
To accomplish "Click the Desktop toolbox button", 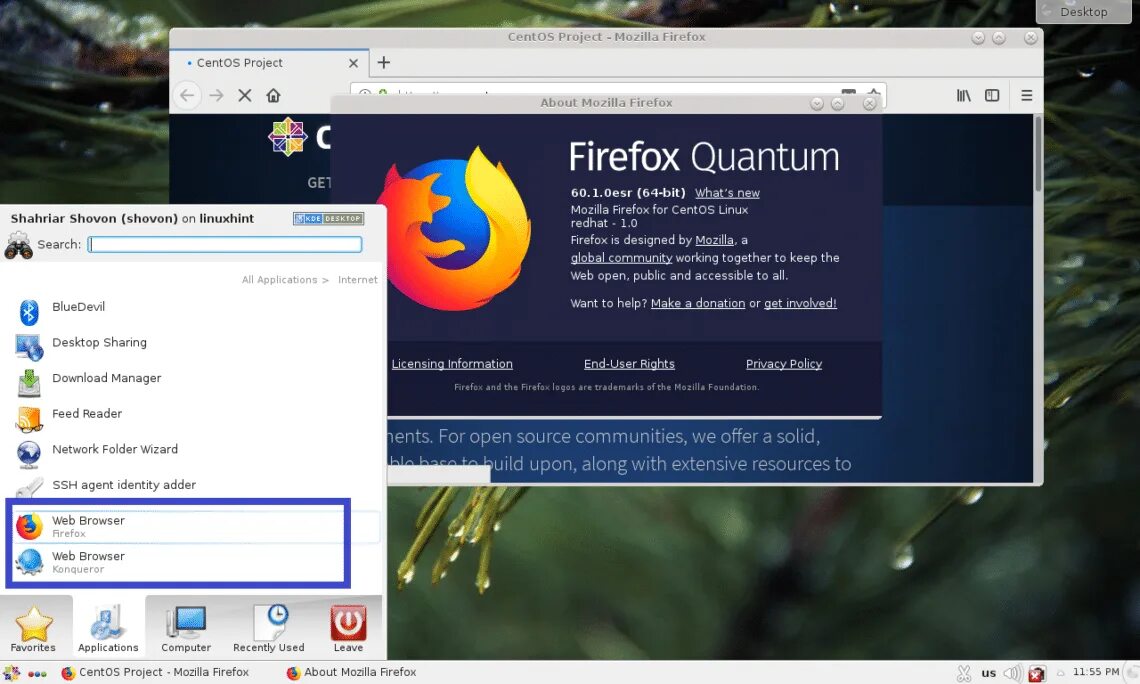I will 1083,12.
